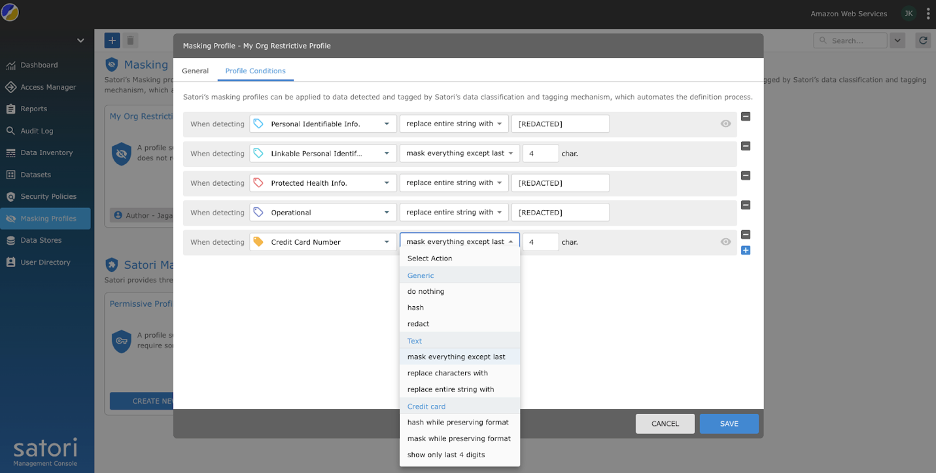The height and width of the screenshot is (474, 936).
Task: Remove the Linkable Personal Identif... condition row
Action: coord(746,146)
